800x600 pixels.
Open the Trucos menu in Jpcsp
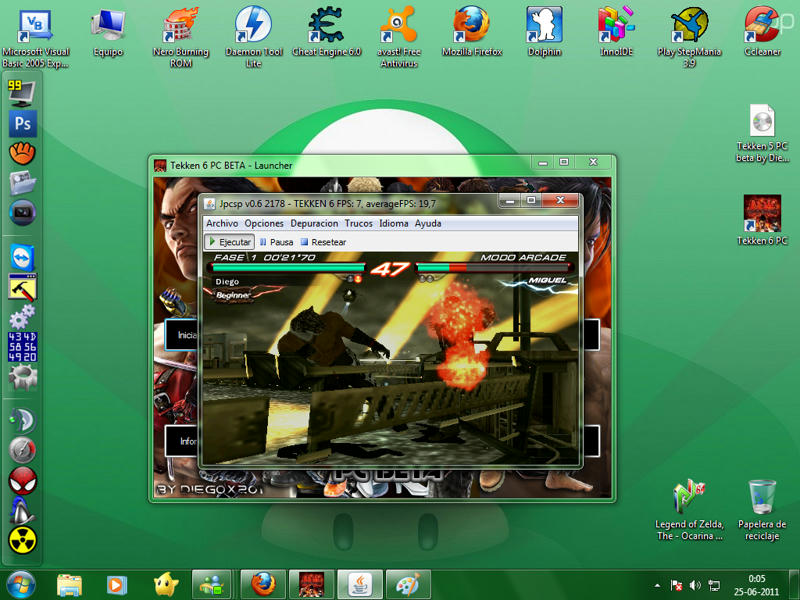coord(358,223)
